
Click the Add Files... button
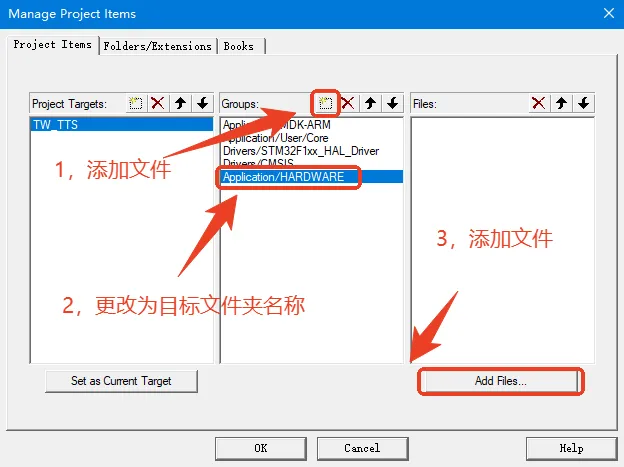[501, 381]
